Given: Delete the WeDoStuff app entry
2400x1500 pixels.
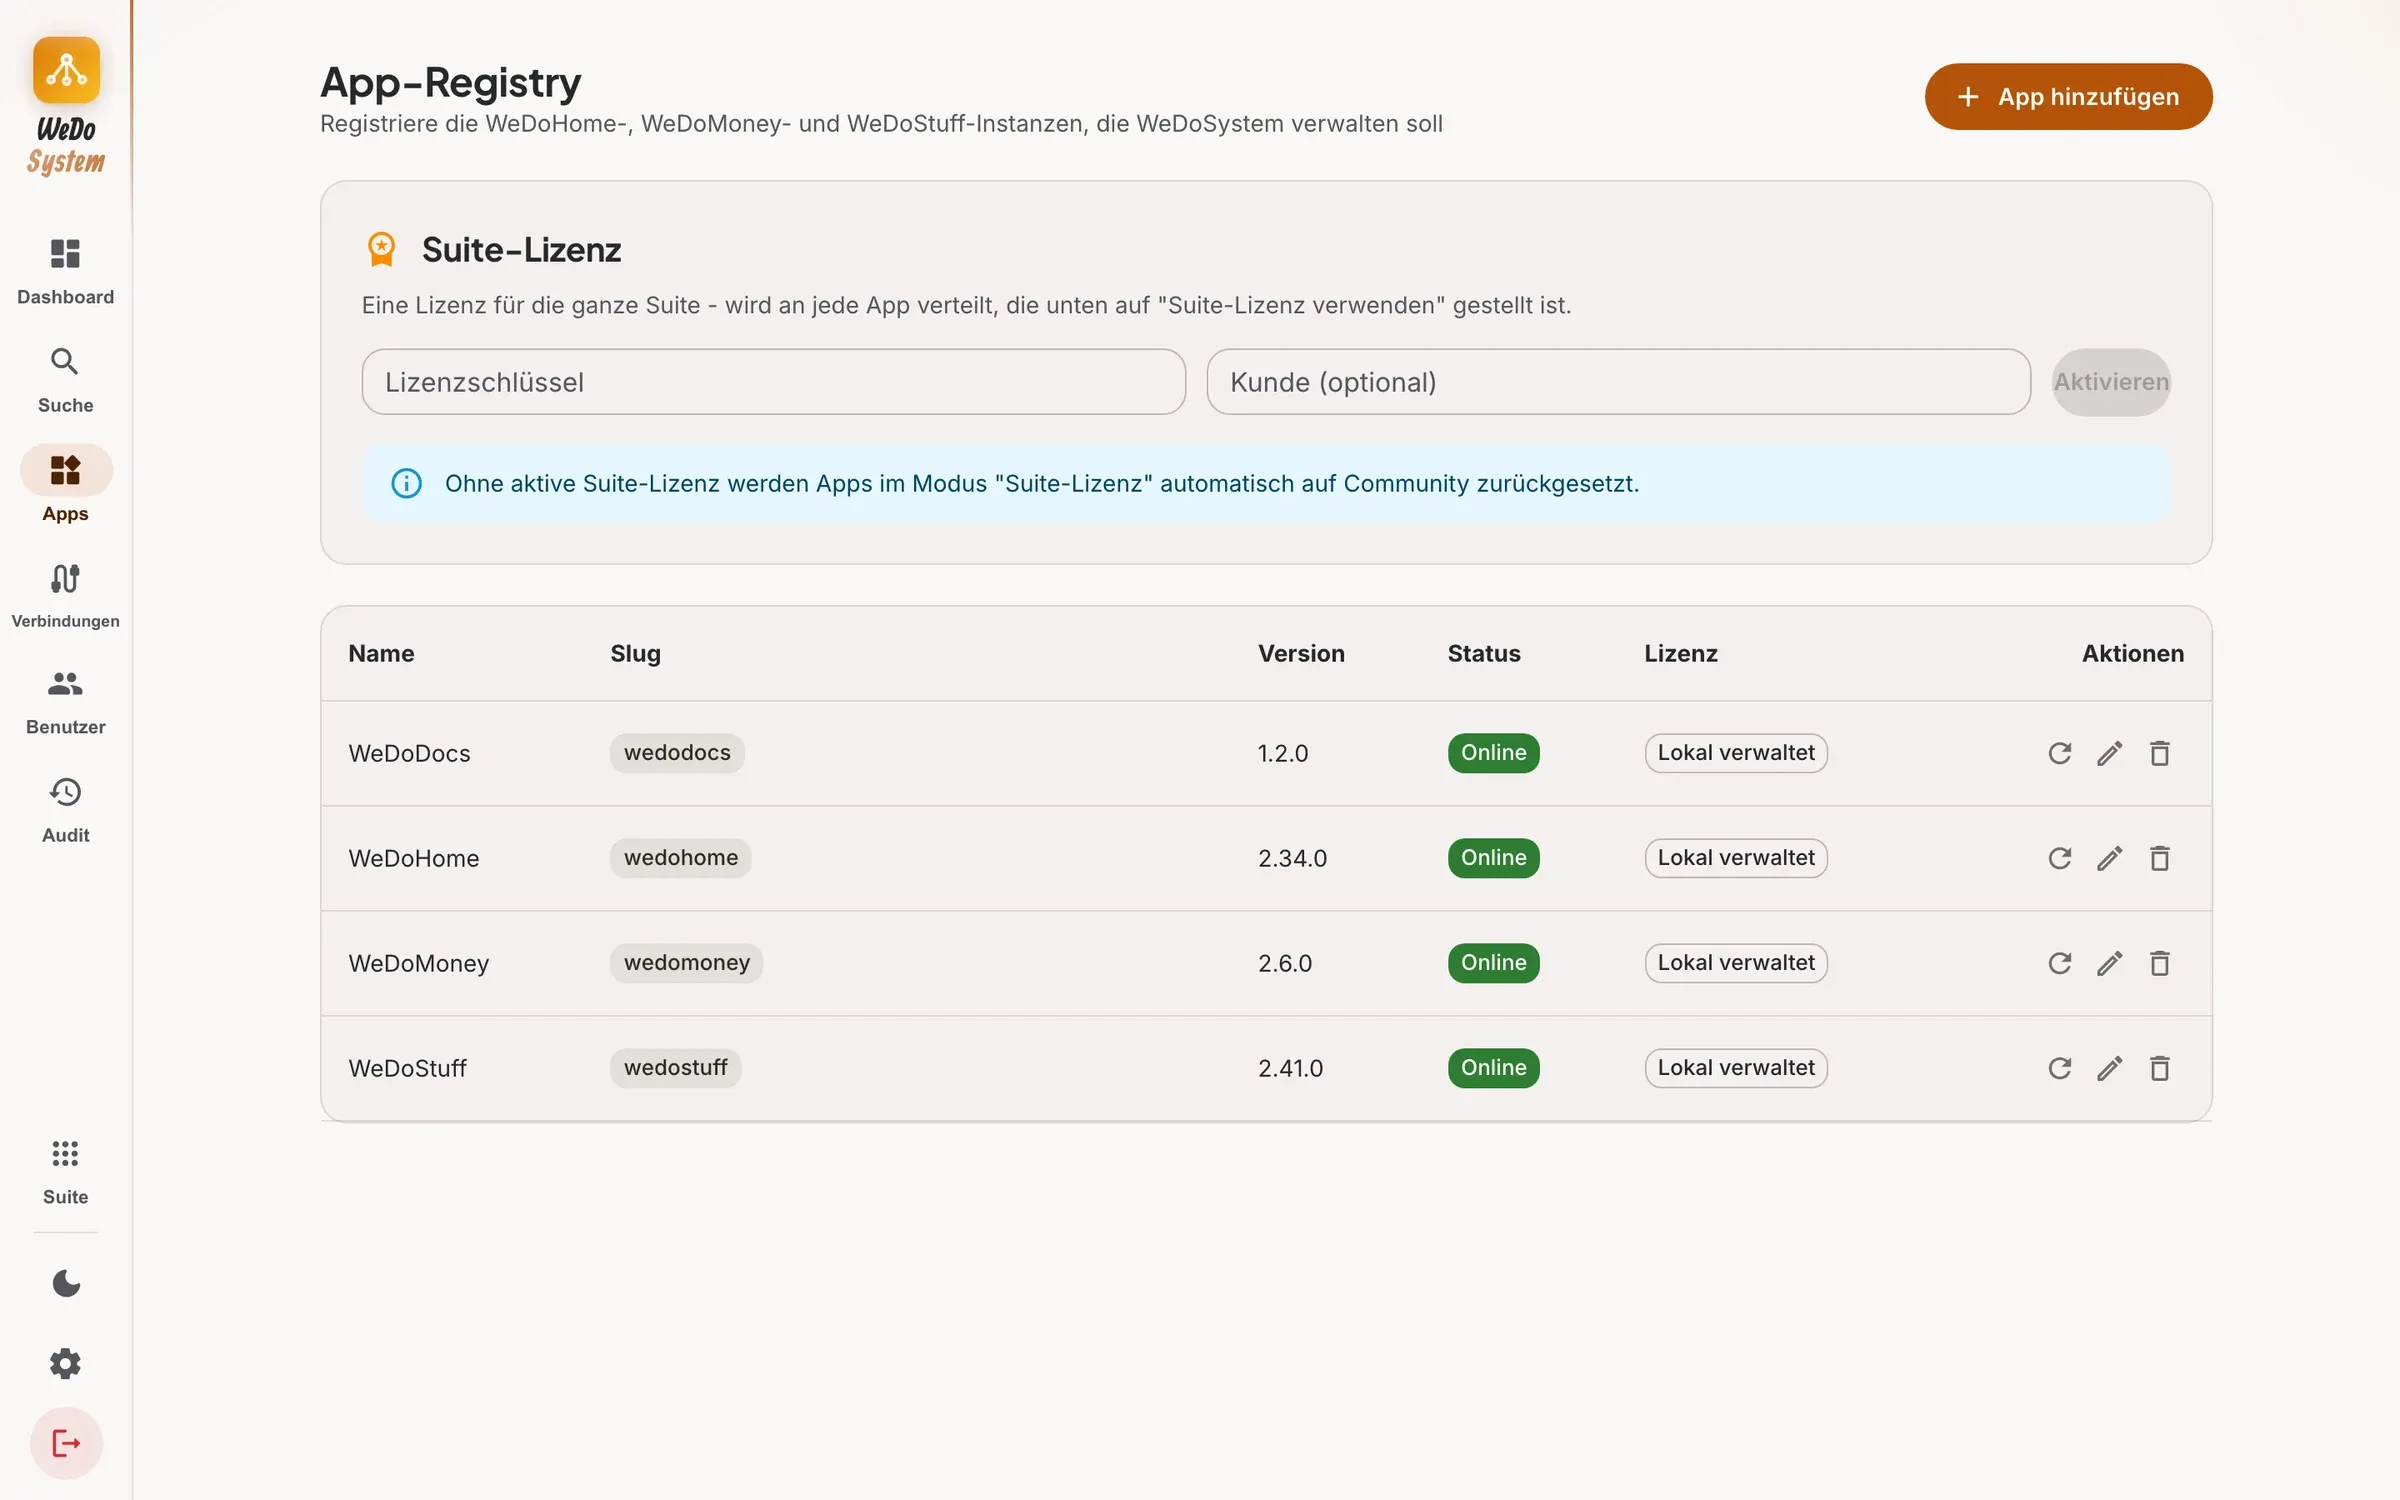Looking at the screenshot, I should pos(2160,1068).
